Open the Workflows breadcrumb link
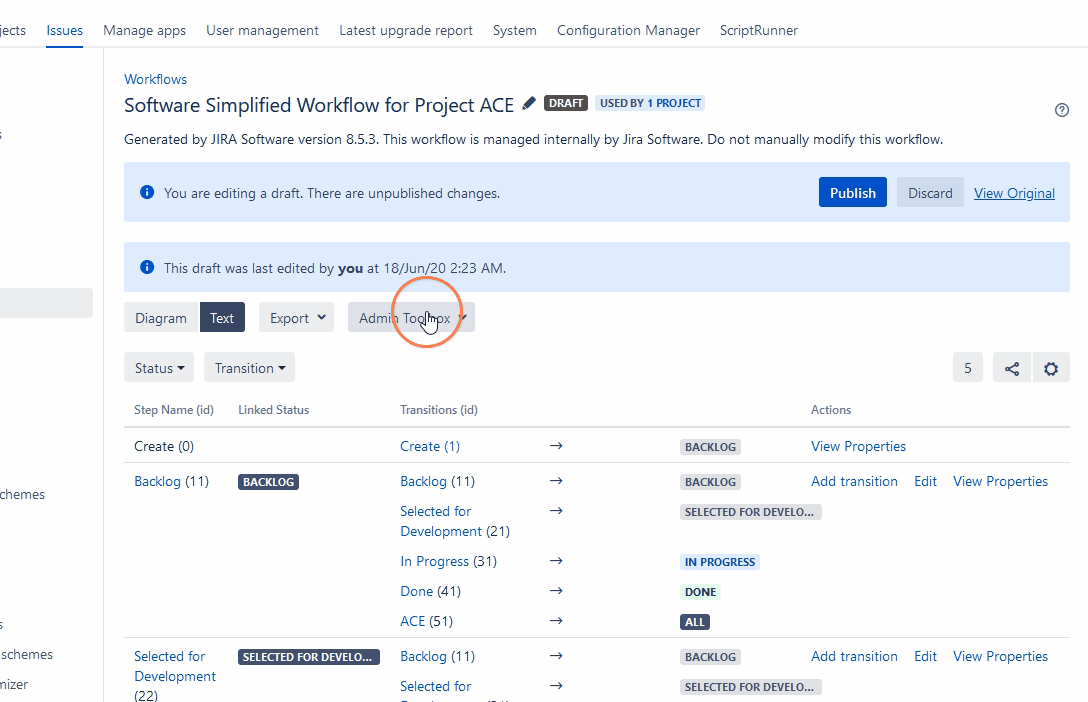Viewport: 1088px width, 702px height. point(155,79)
